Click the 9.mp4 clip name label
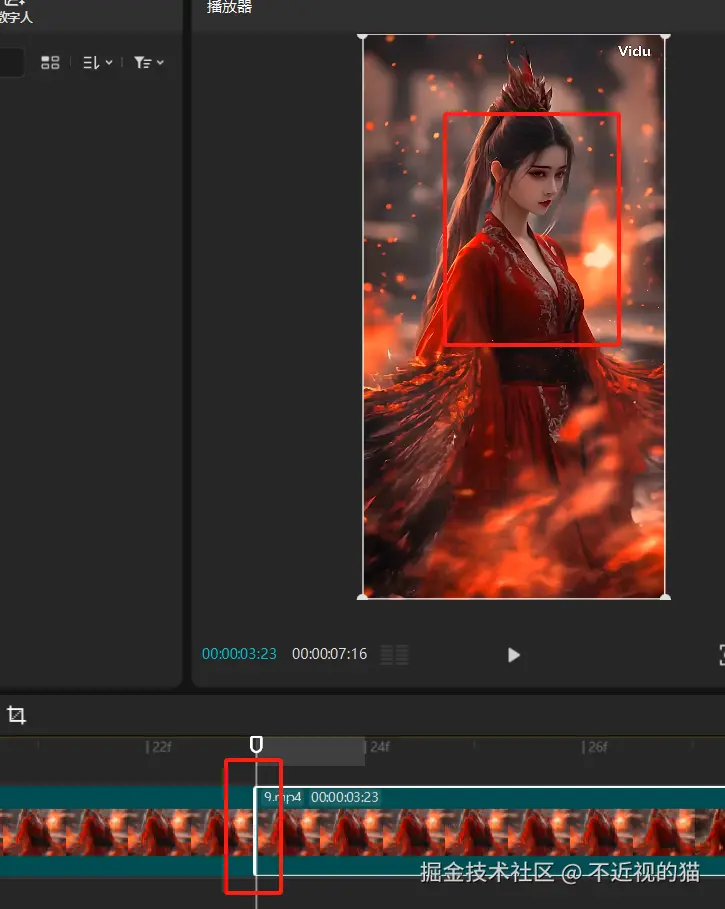Screen dimensions: 725x909 pos(283,797)
